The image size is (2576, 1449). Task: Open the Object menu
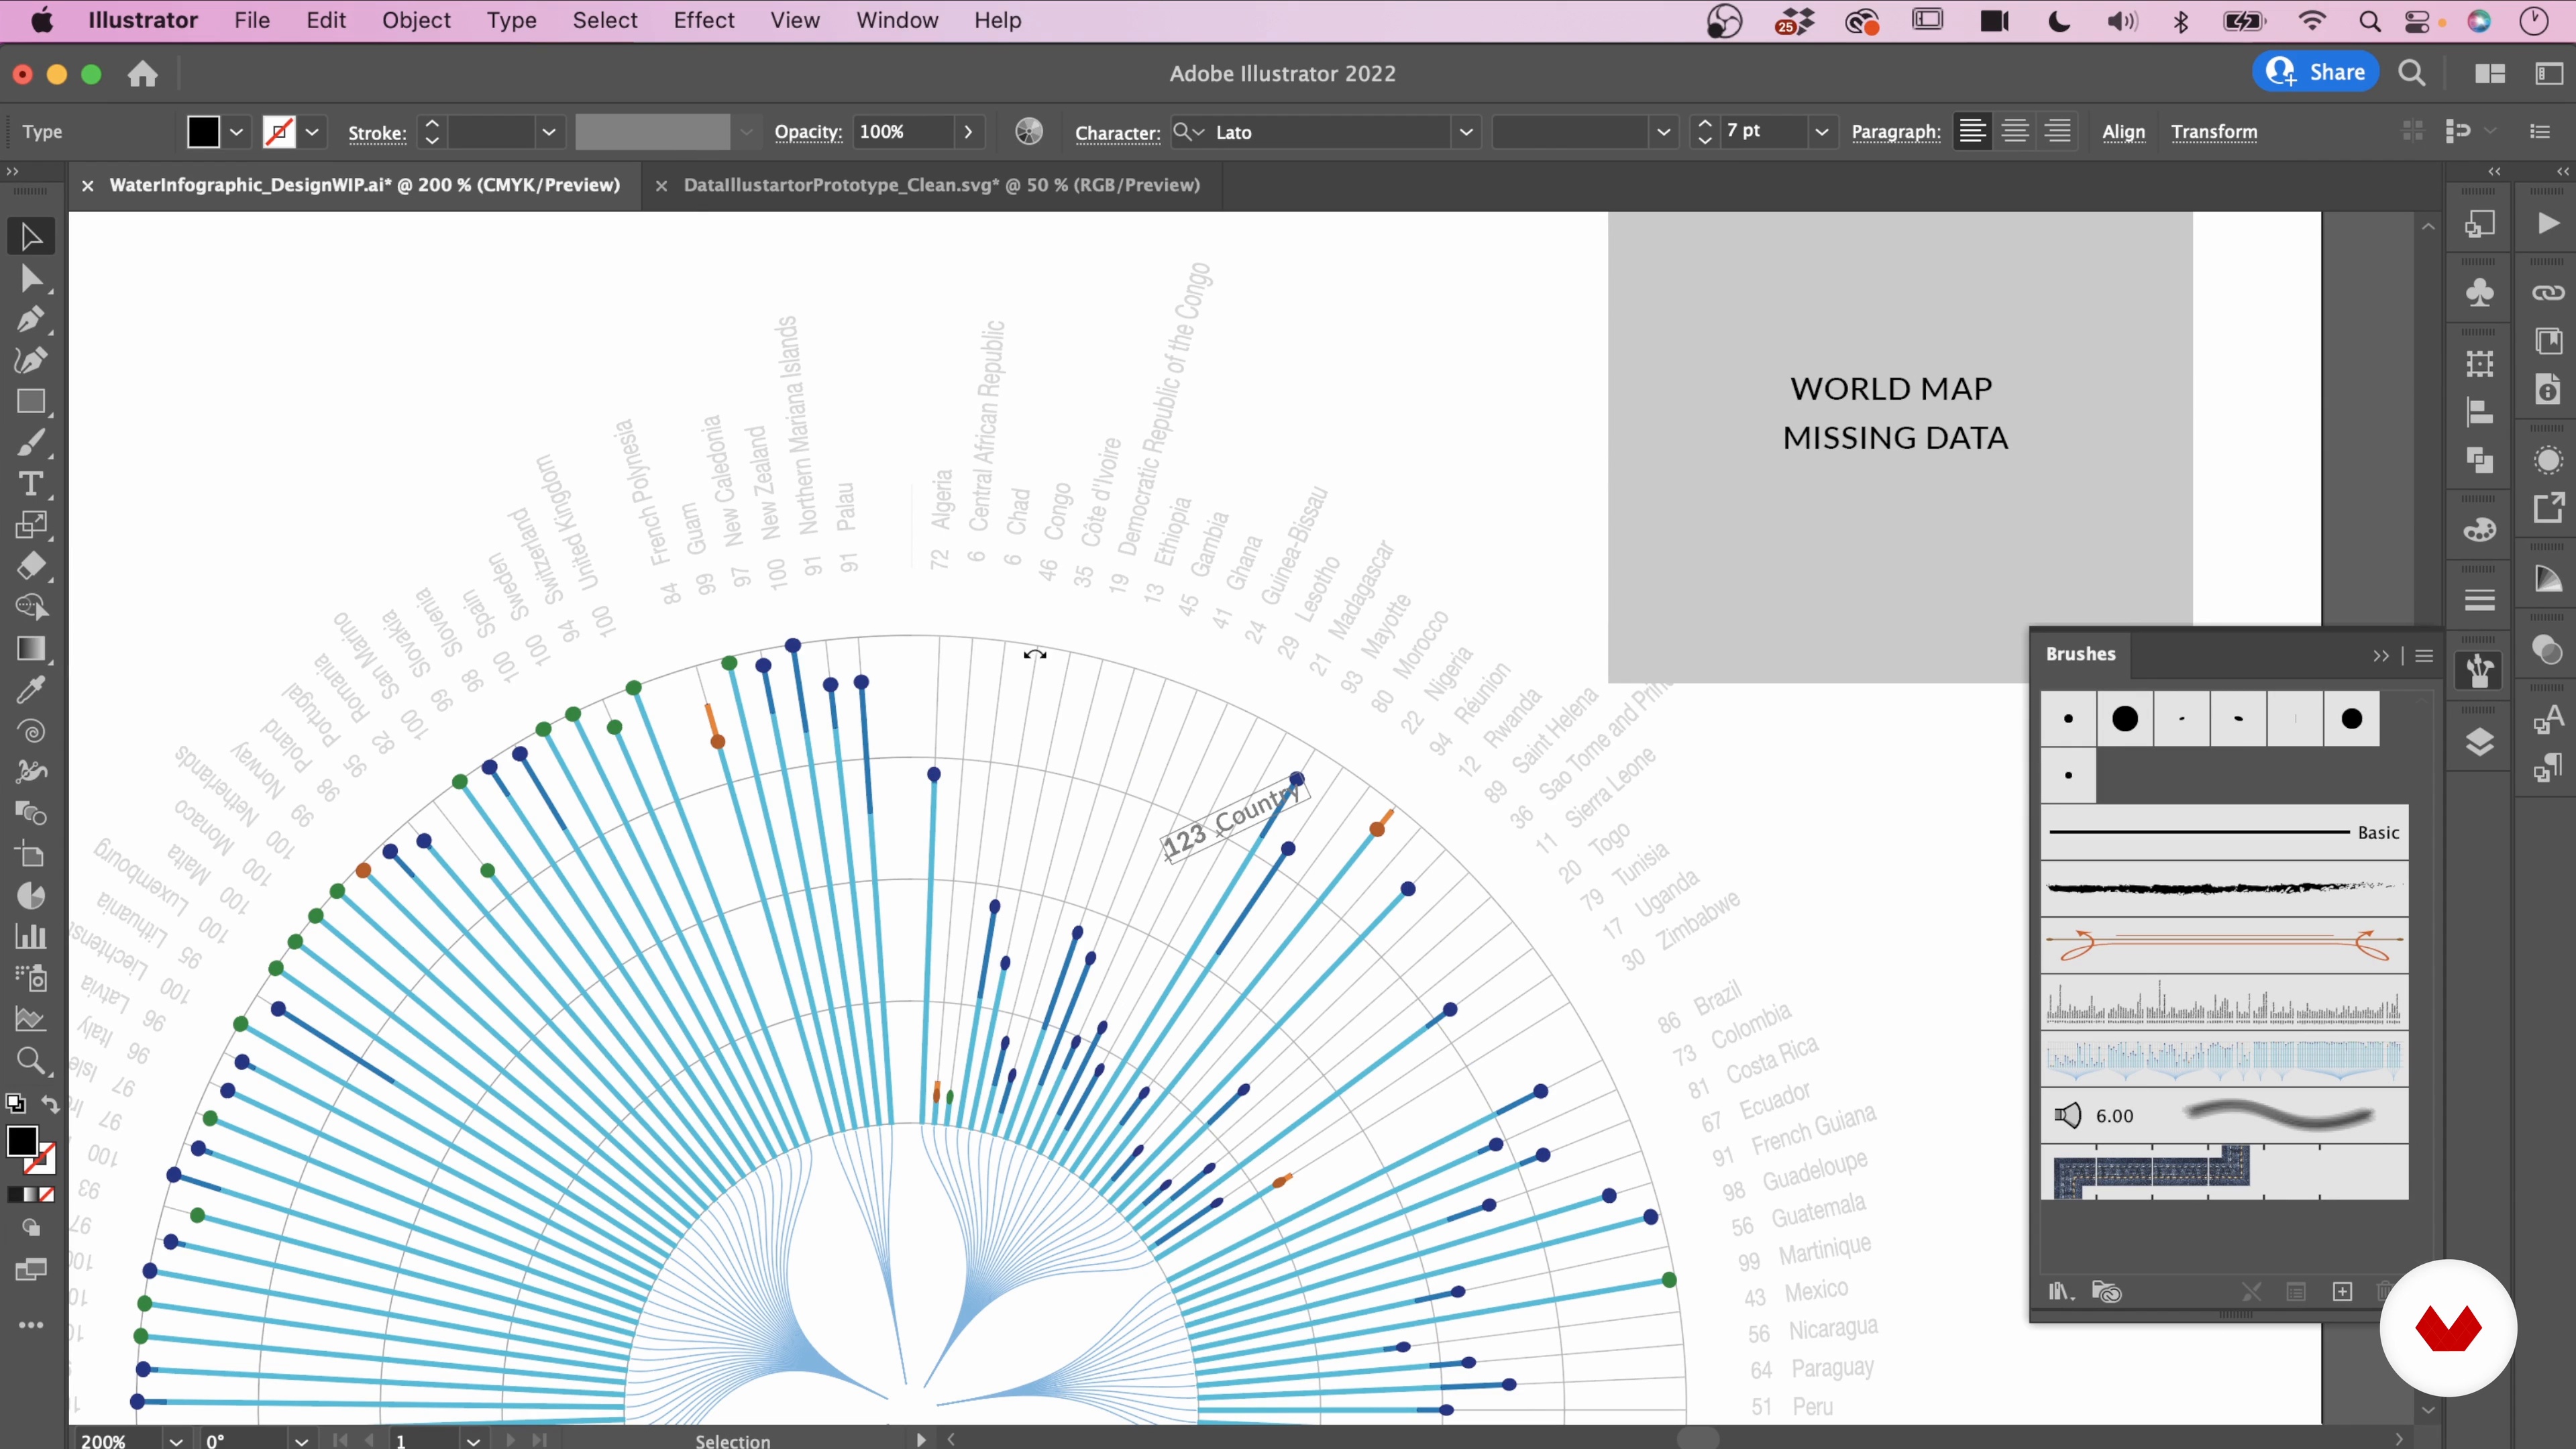click(x=416, y=20)
